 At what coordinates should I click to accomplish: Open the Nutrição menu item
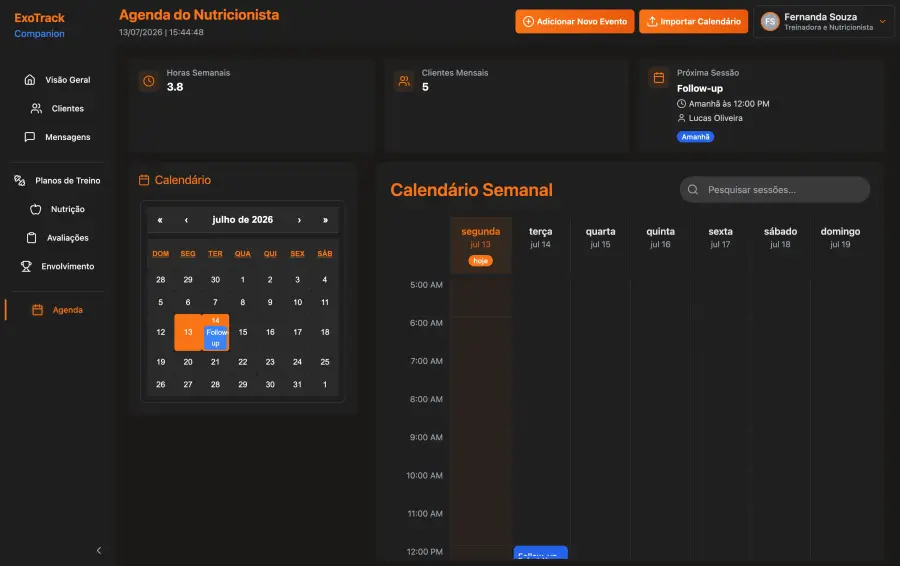57,209
